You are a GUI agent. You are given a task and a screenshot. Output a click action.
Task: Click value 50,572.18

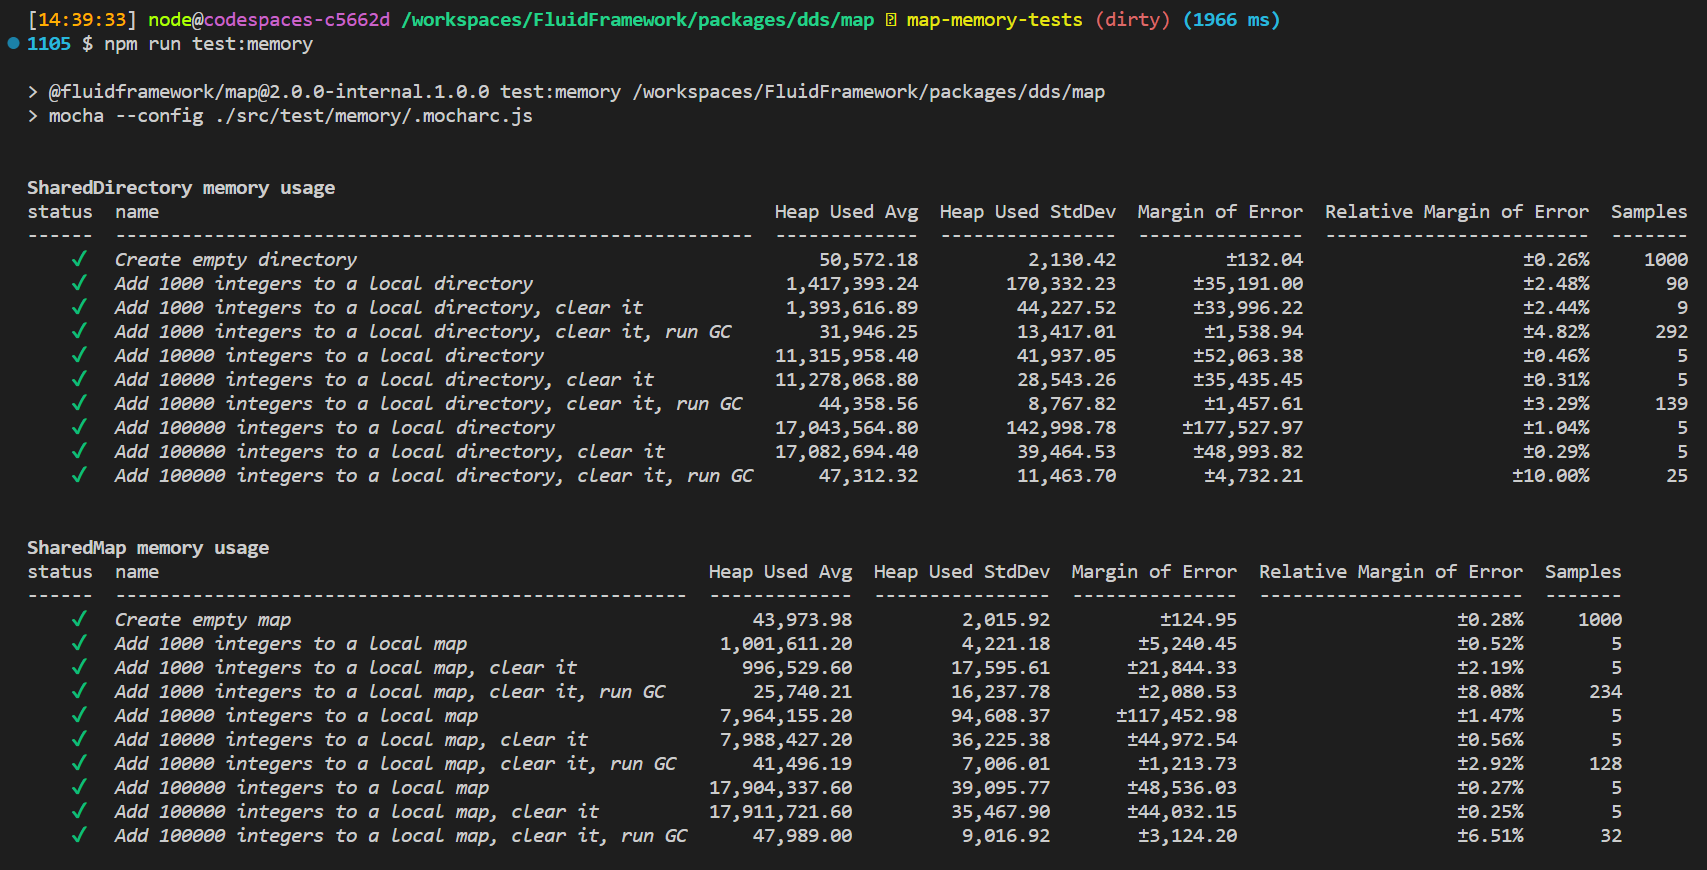(x=868, y=260)
